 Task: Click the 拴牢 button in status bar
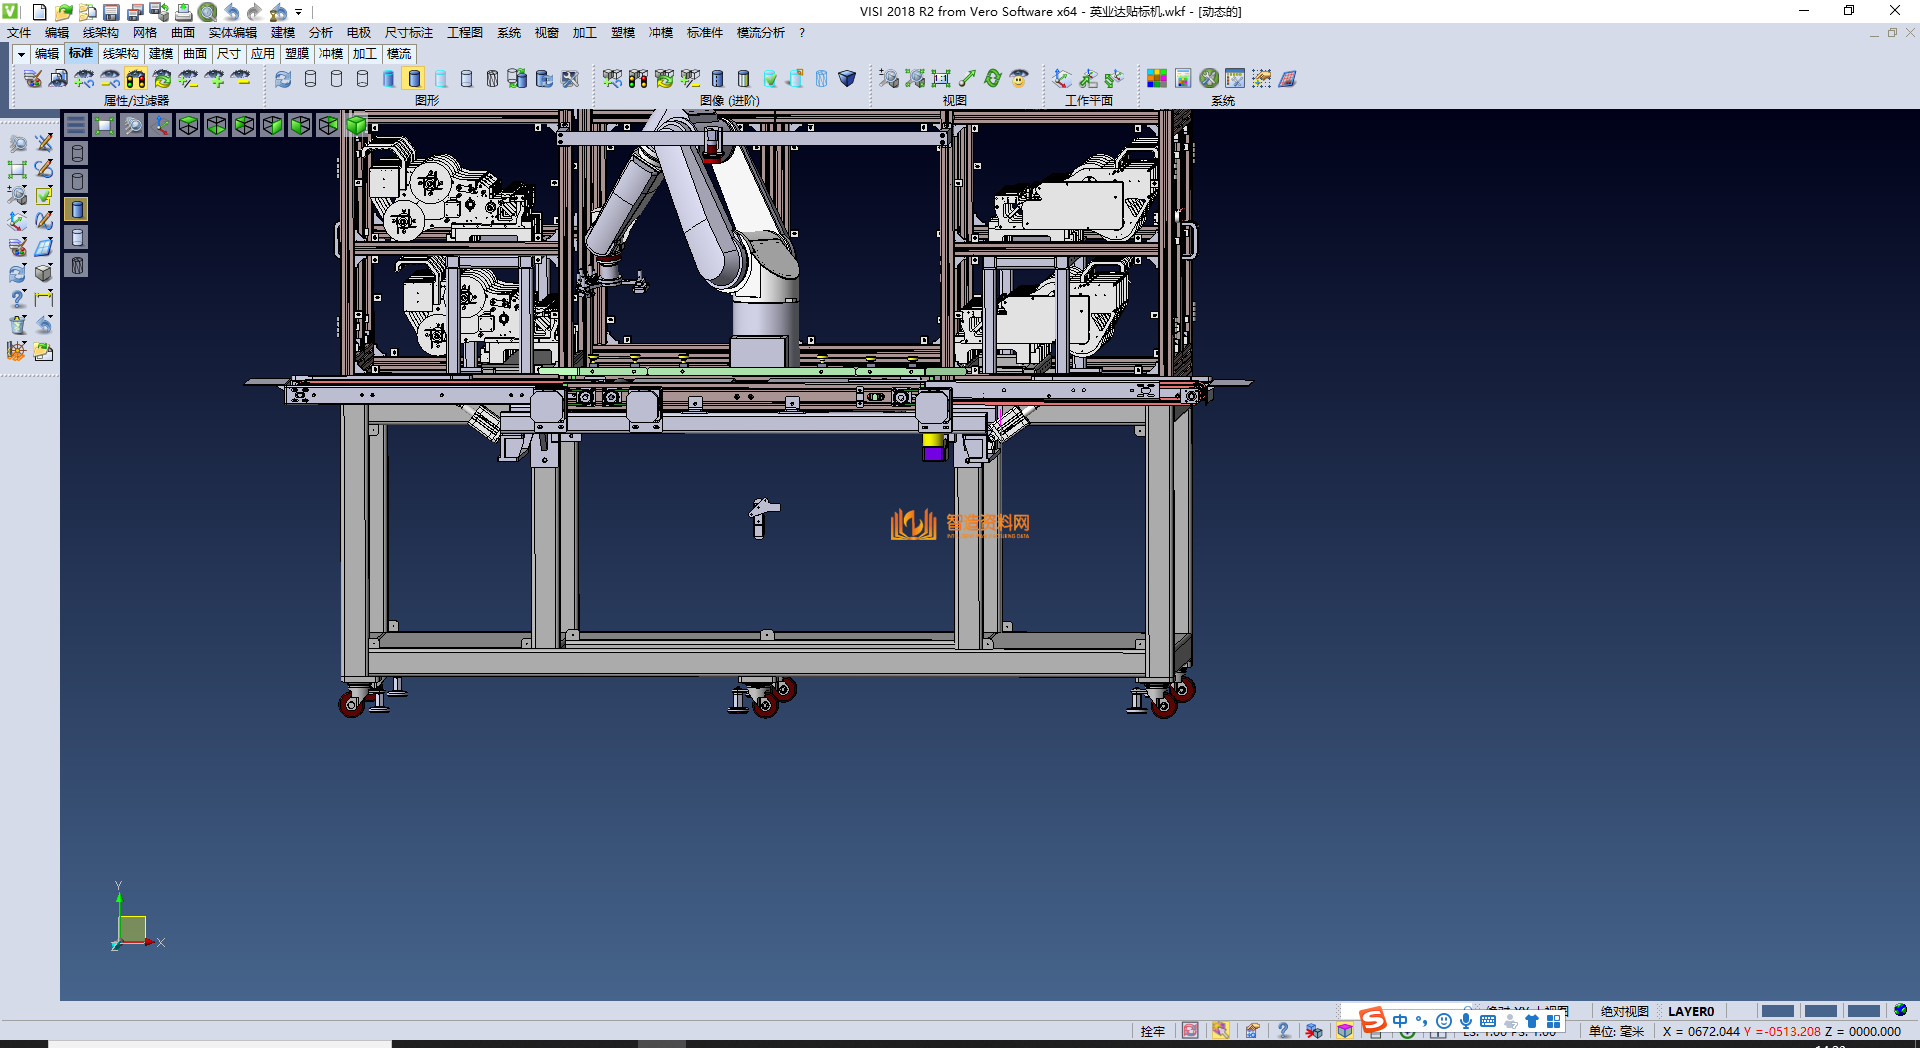1153,1031
